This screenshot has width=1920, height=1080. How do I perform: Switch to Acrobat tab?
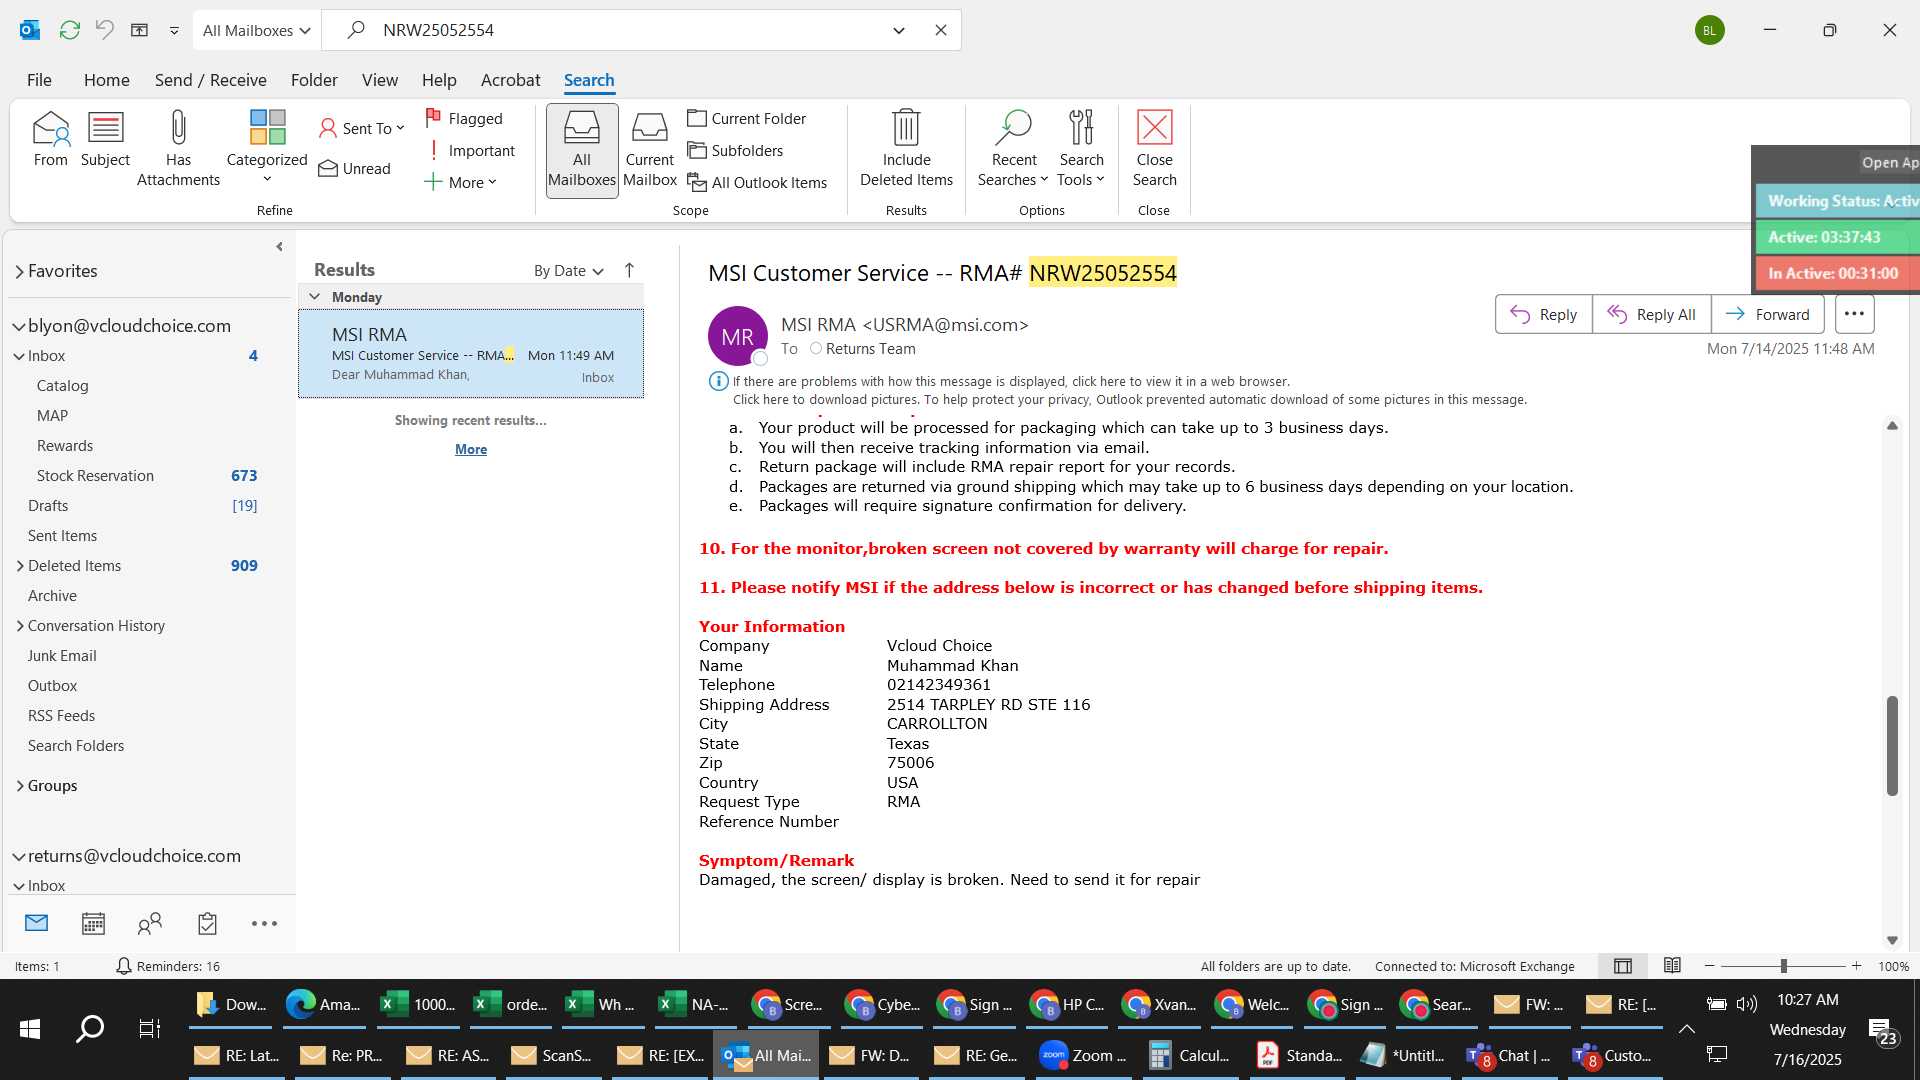[x=510, y=80]
